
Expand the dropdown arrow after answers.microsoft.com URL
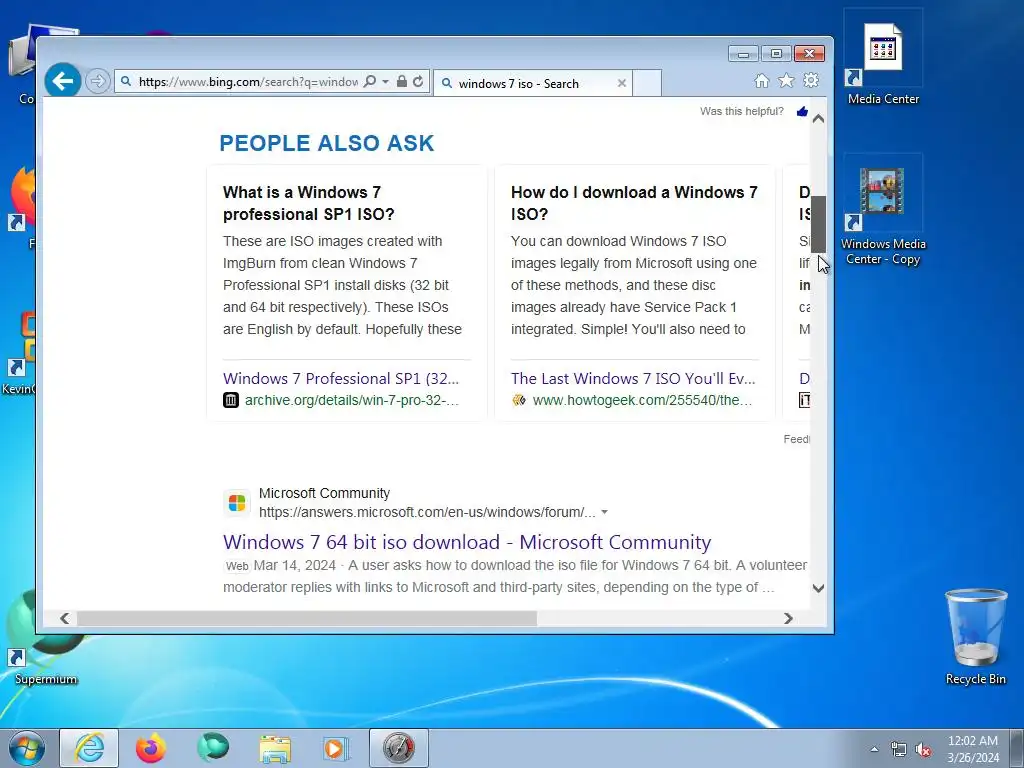point(605,512)
